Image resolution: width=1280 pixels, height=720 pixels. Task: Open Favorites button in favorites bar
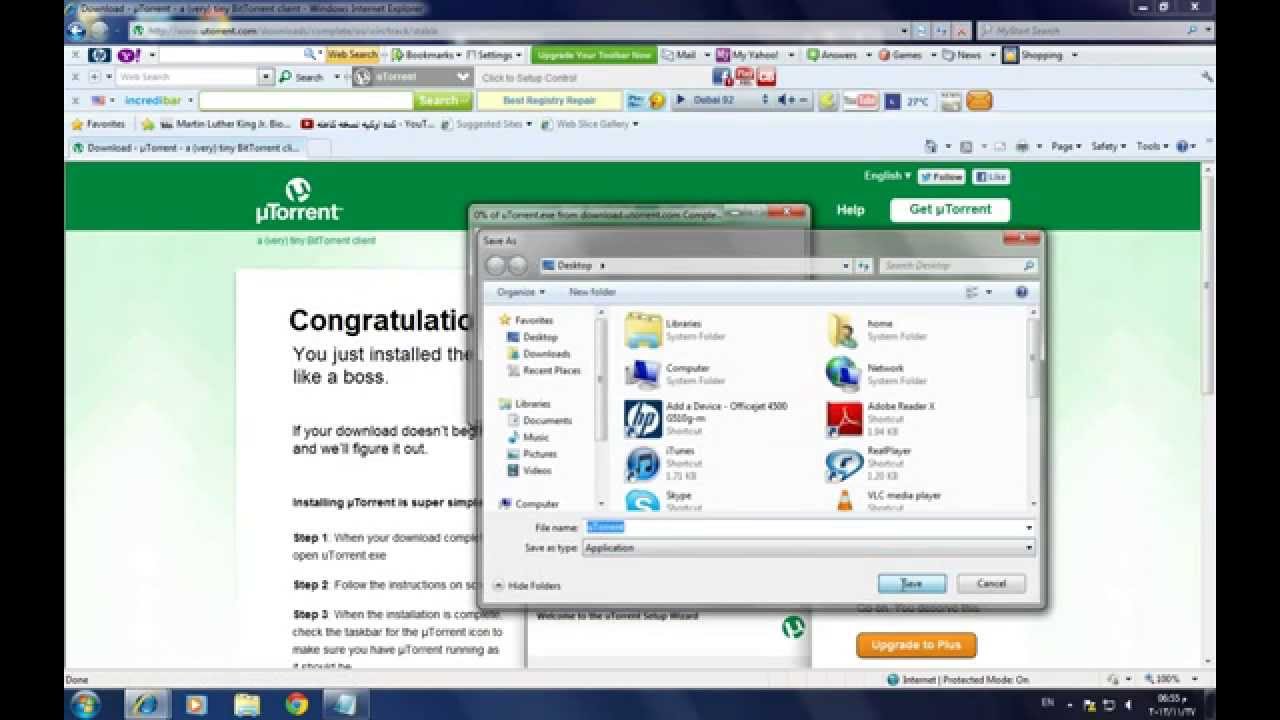coord(97,124)
